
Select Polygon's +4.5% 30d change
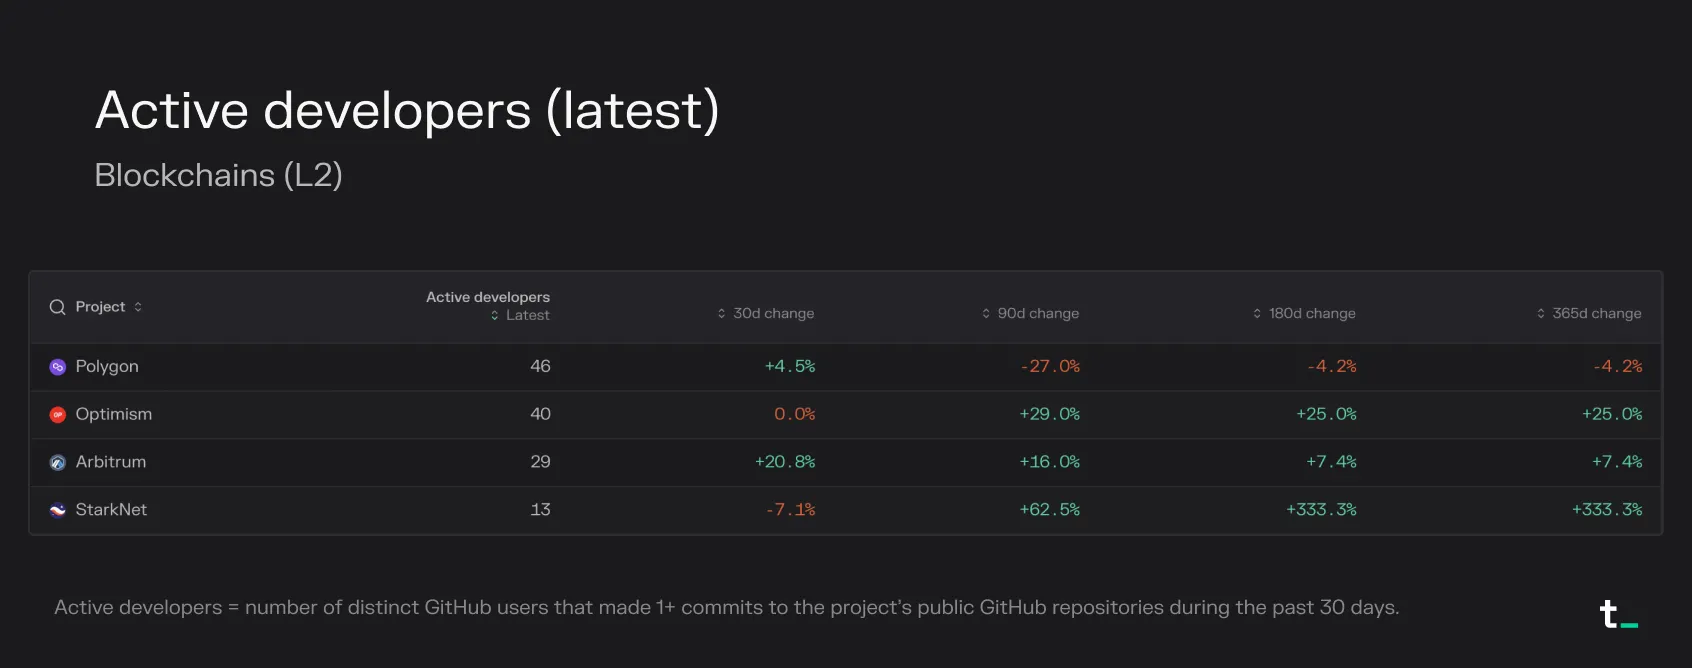790,366
